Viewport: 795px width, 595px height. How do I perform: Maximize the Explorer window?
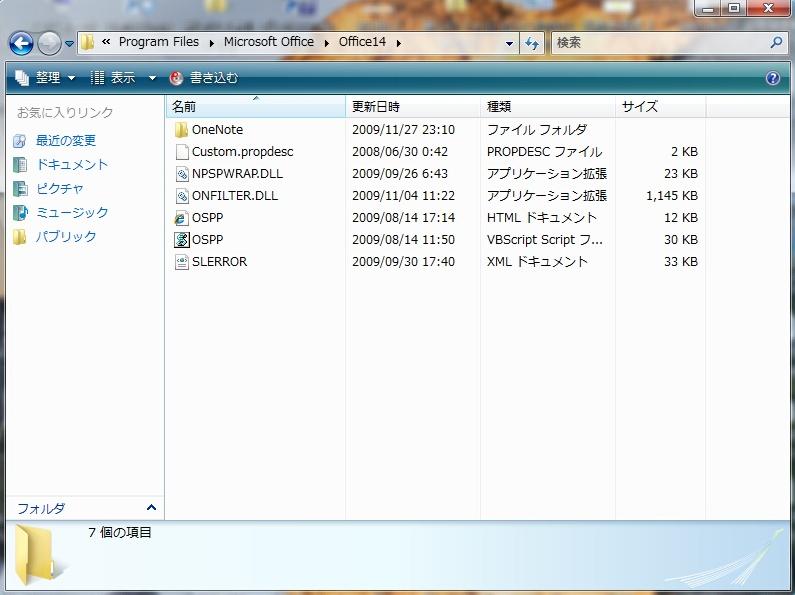tap(734, 7)
